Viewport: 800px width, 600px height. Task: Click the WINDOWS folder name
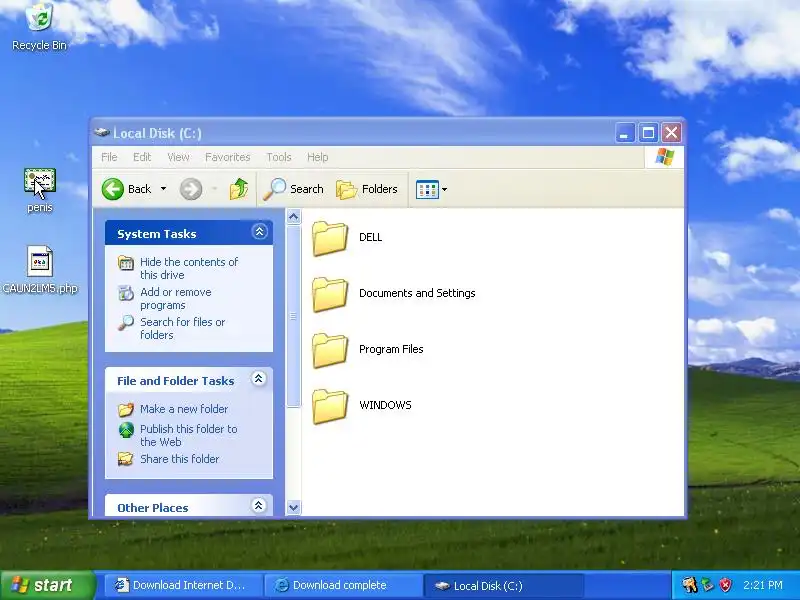click(x=385, y=405)
